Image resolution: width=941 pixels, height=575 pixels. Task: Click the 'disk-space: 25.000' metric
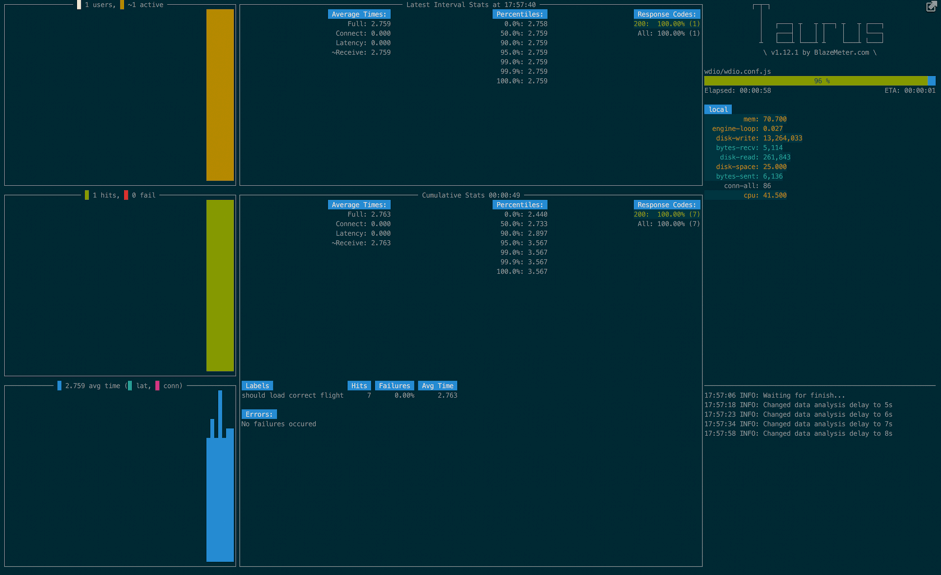tap(751, 167)
